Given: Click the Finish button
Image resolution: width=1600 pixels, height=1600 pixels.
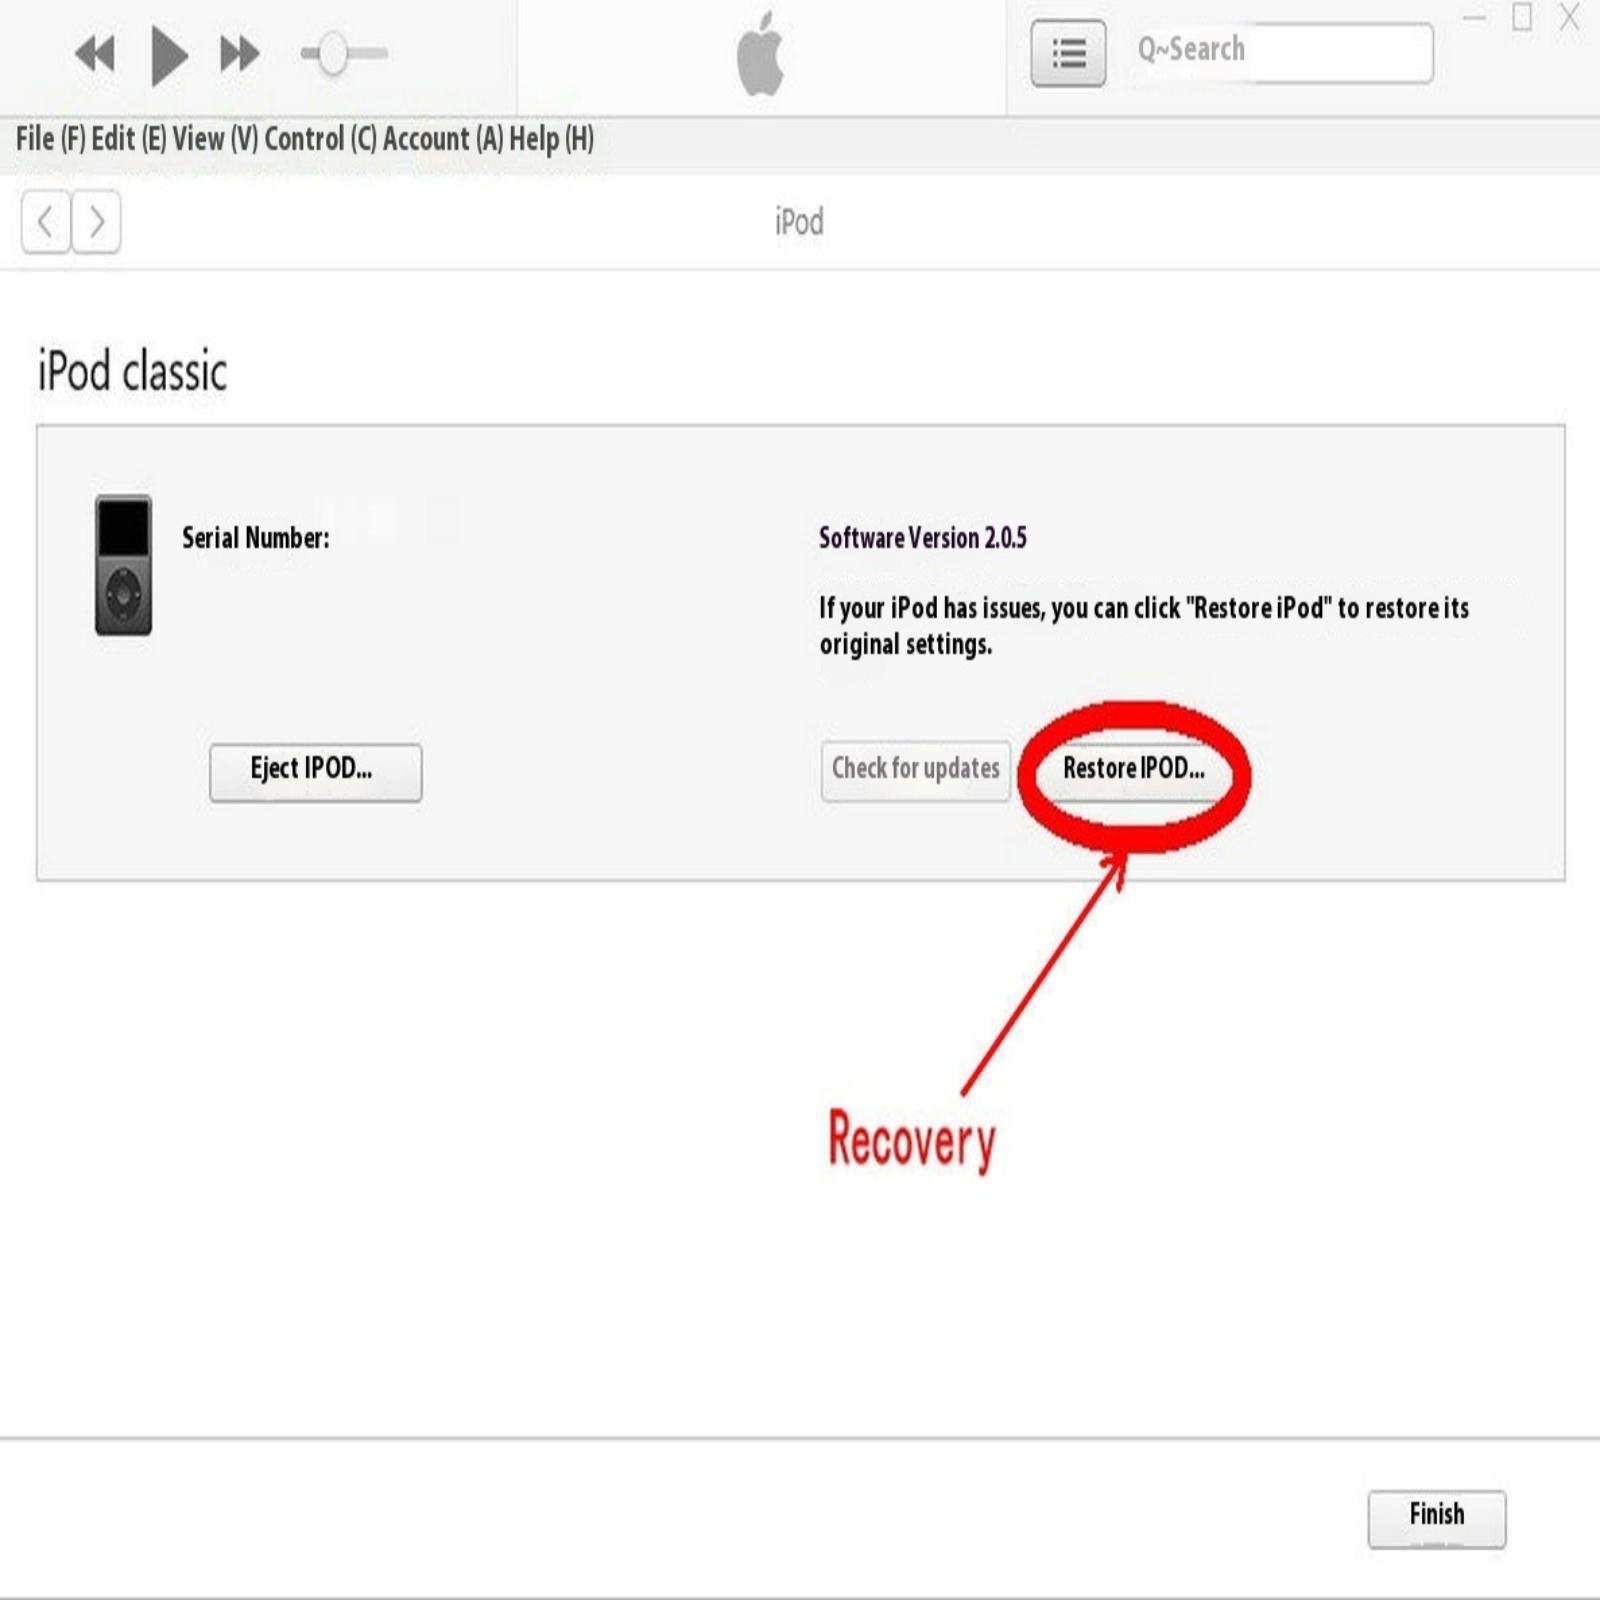Looking at the screenshot, I should [1436, 1518].
